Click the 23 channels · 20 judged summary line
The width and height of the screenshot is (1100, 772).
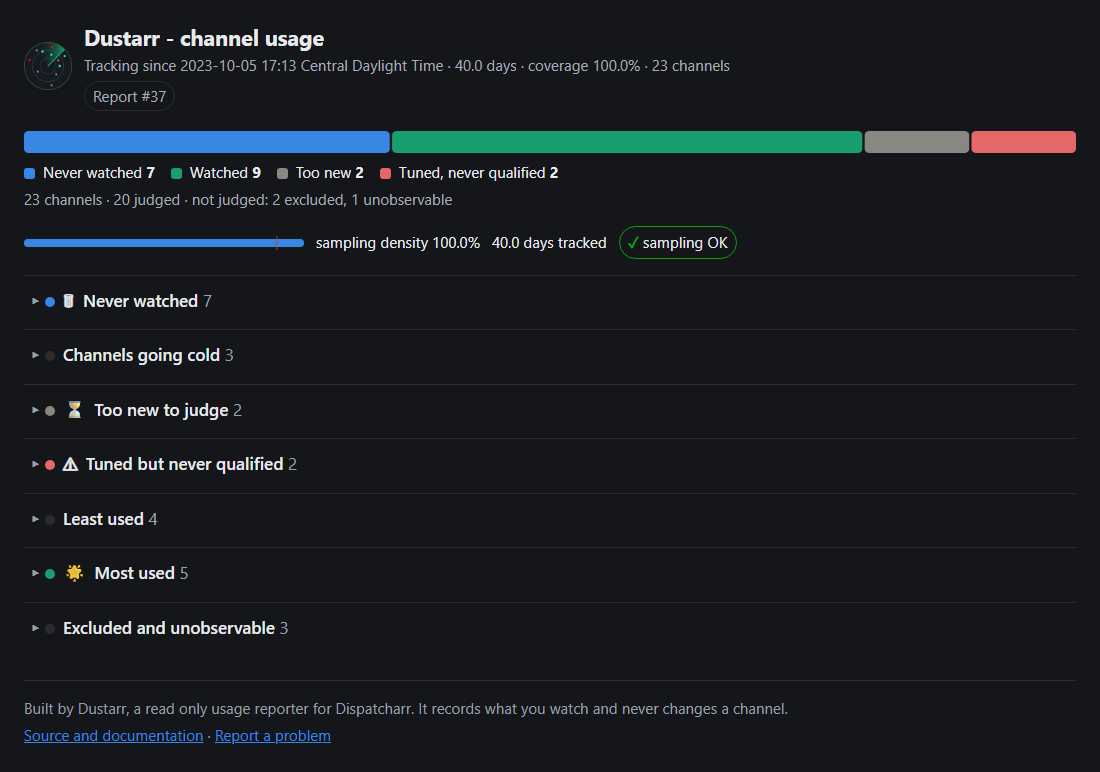click(238, 200)
